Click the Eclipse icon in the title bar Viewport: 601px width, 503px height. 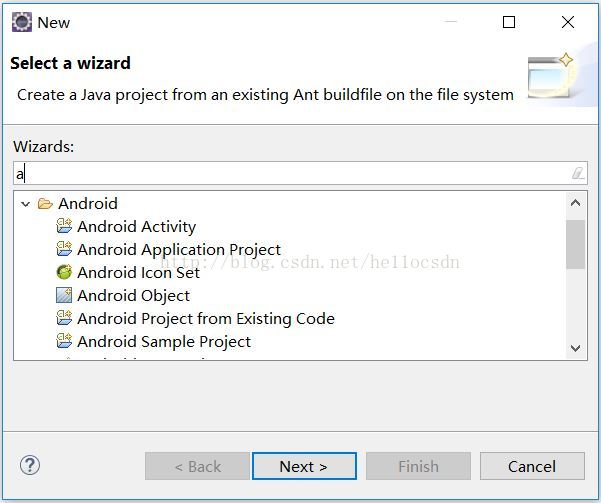21,22
